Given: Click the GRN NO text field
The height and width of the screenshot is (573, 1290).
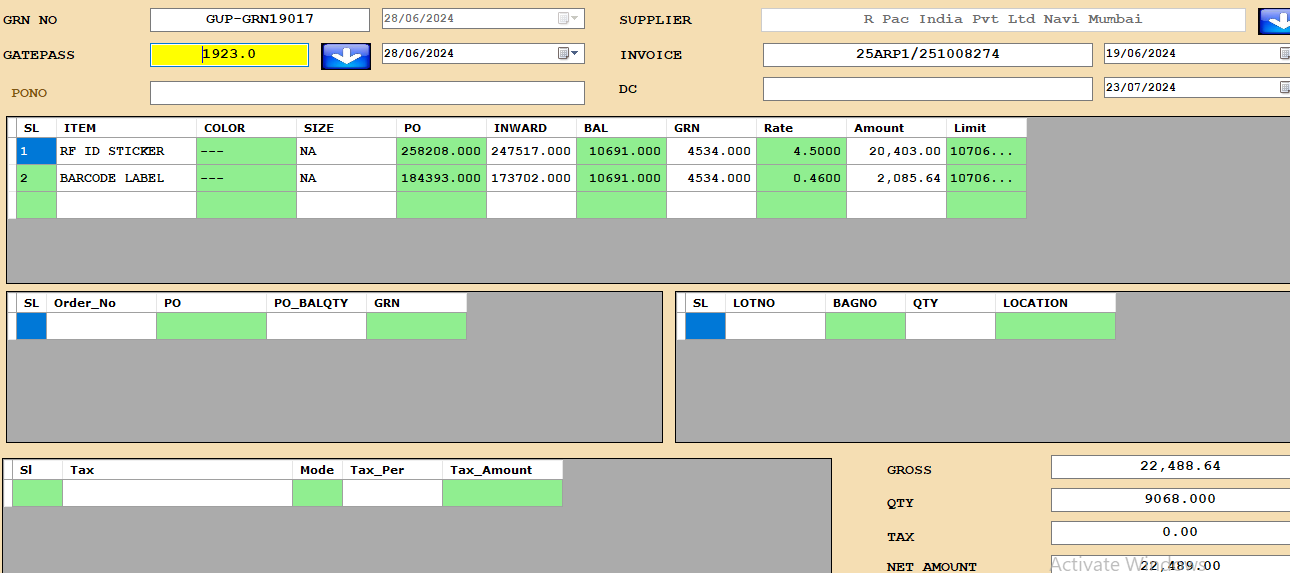Looking at the screenshot, I should coord(259,20).
